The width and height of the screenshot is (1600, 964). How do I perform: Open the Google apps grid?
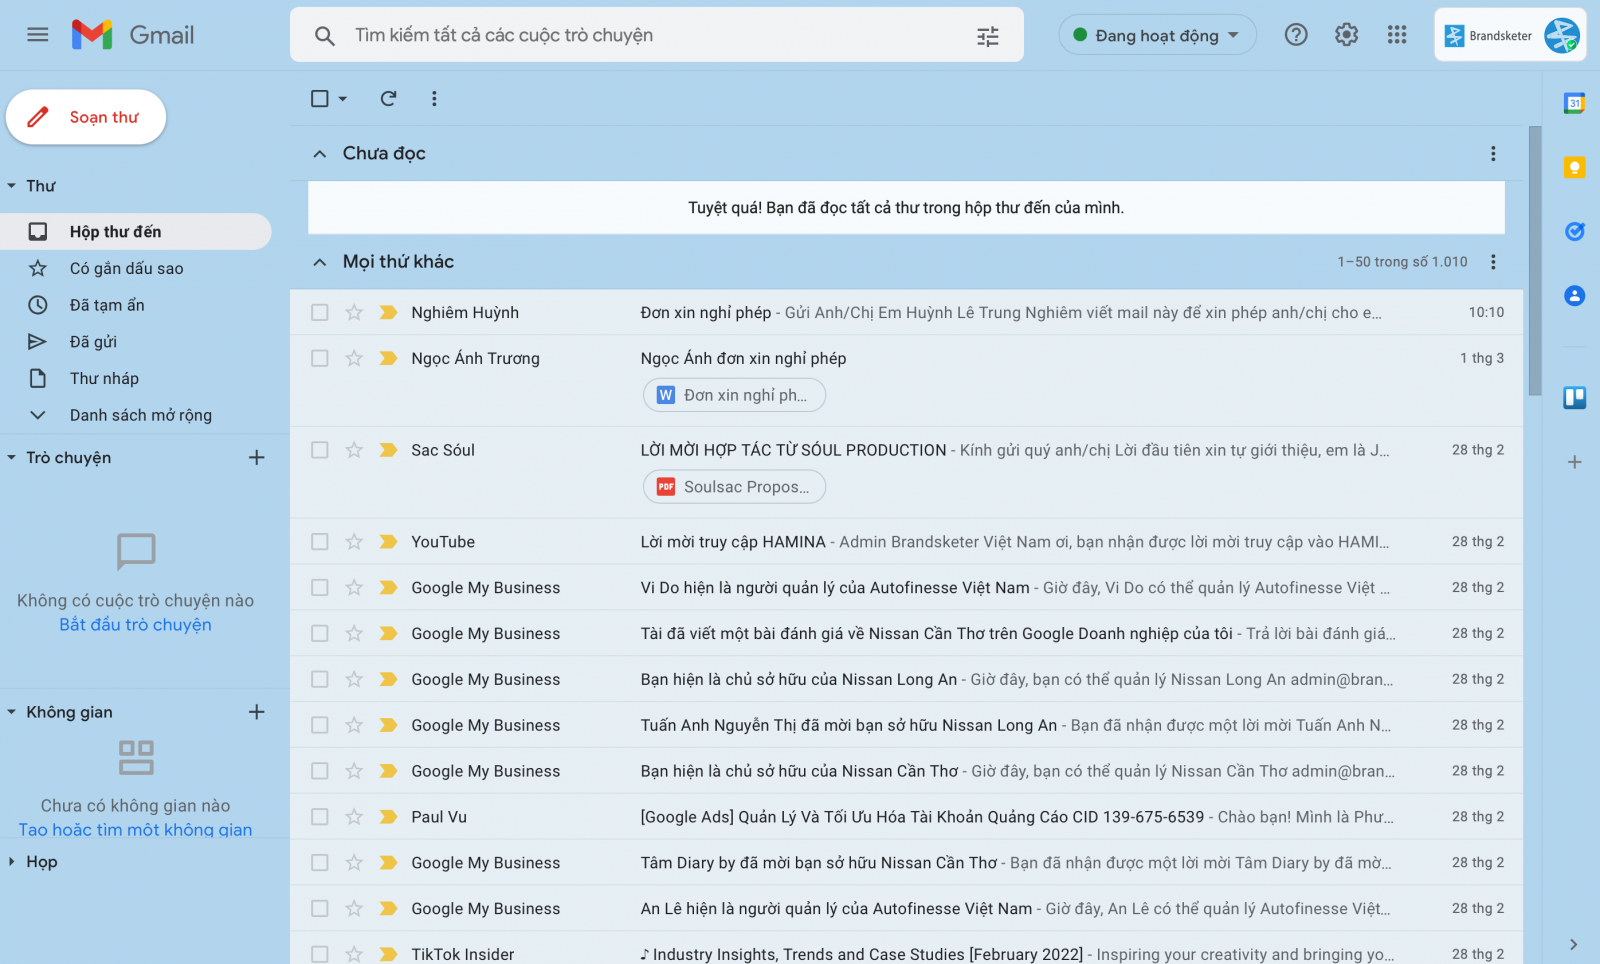coord(1397,35)
